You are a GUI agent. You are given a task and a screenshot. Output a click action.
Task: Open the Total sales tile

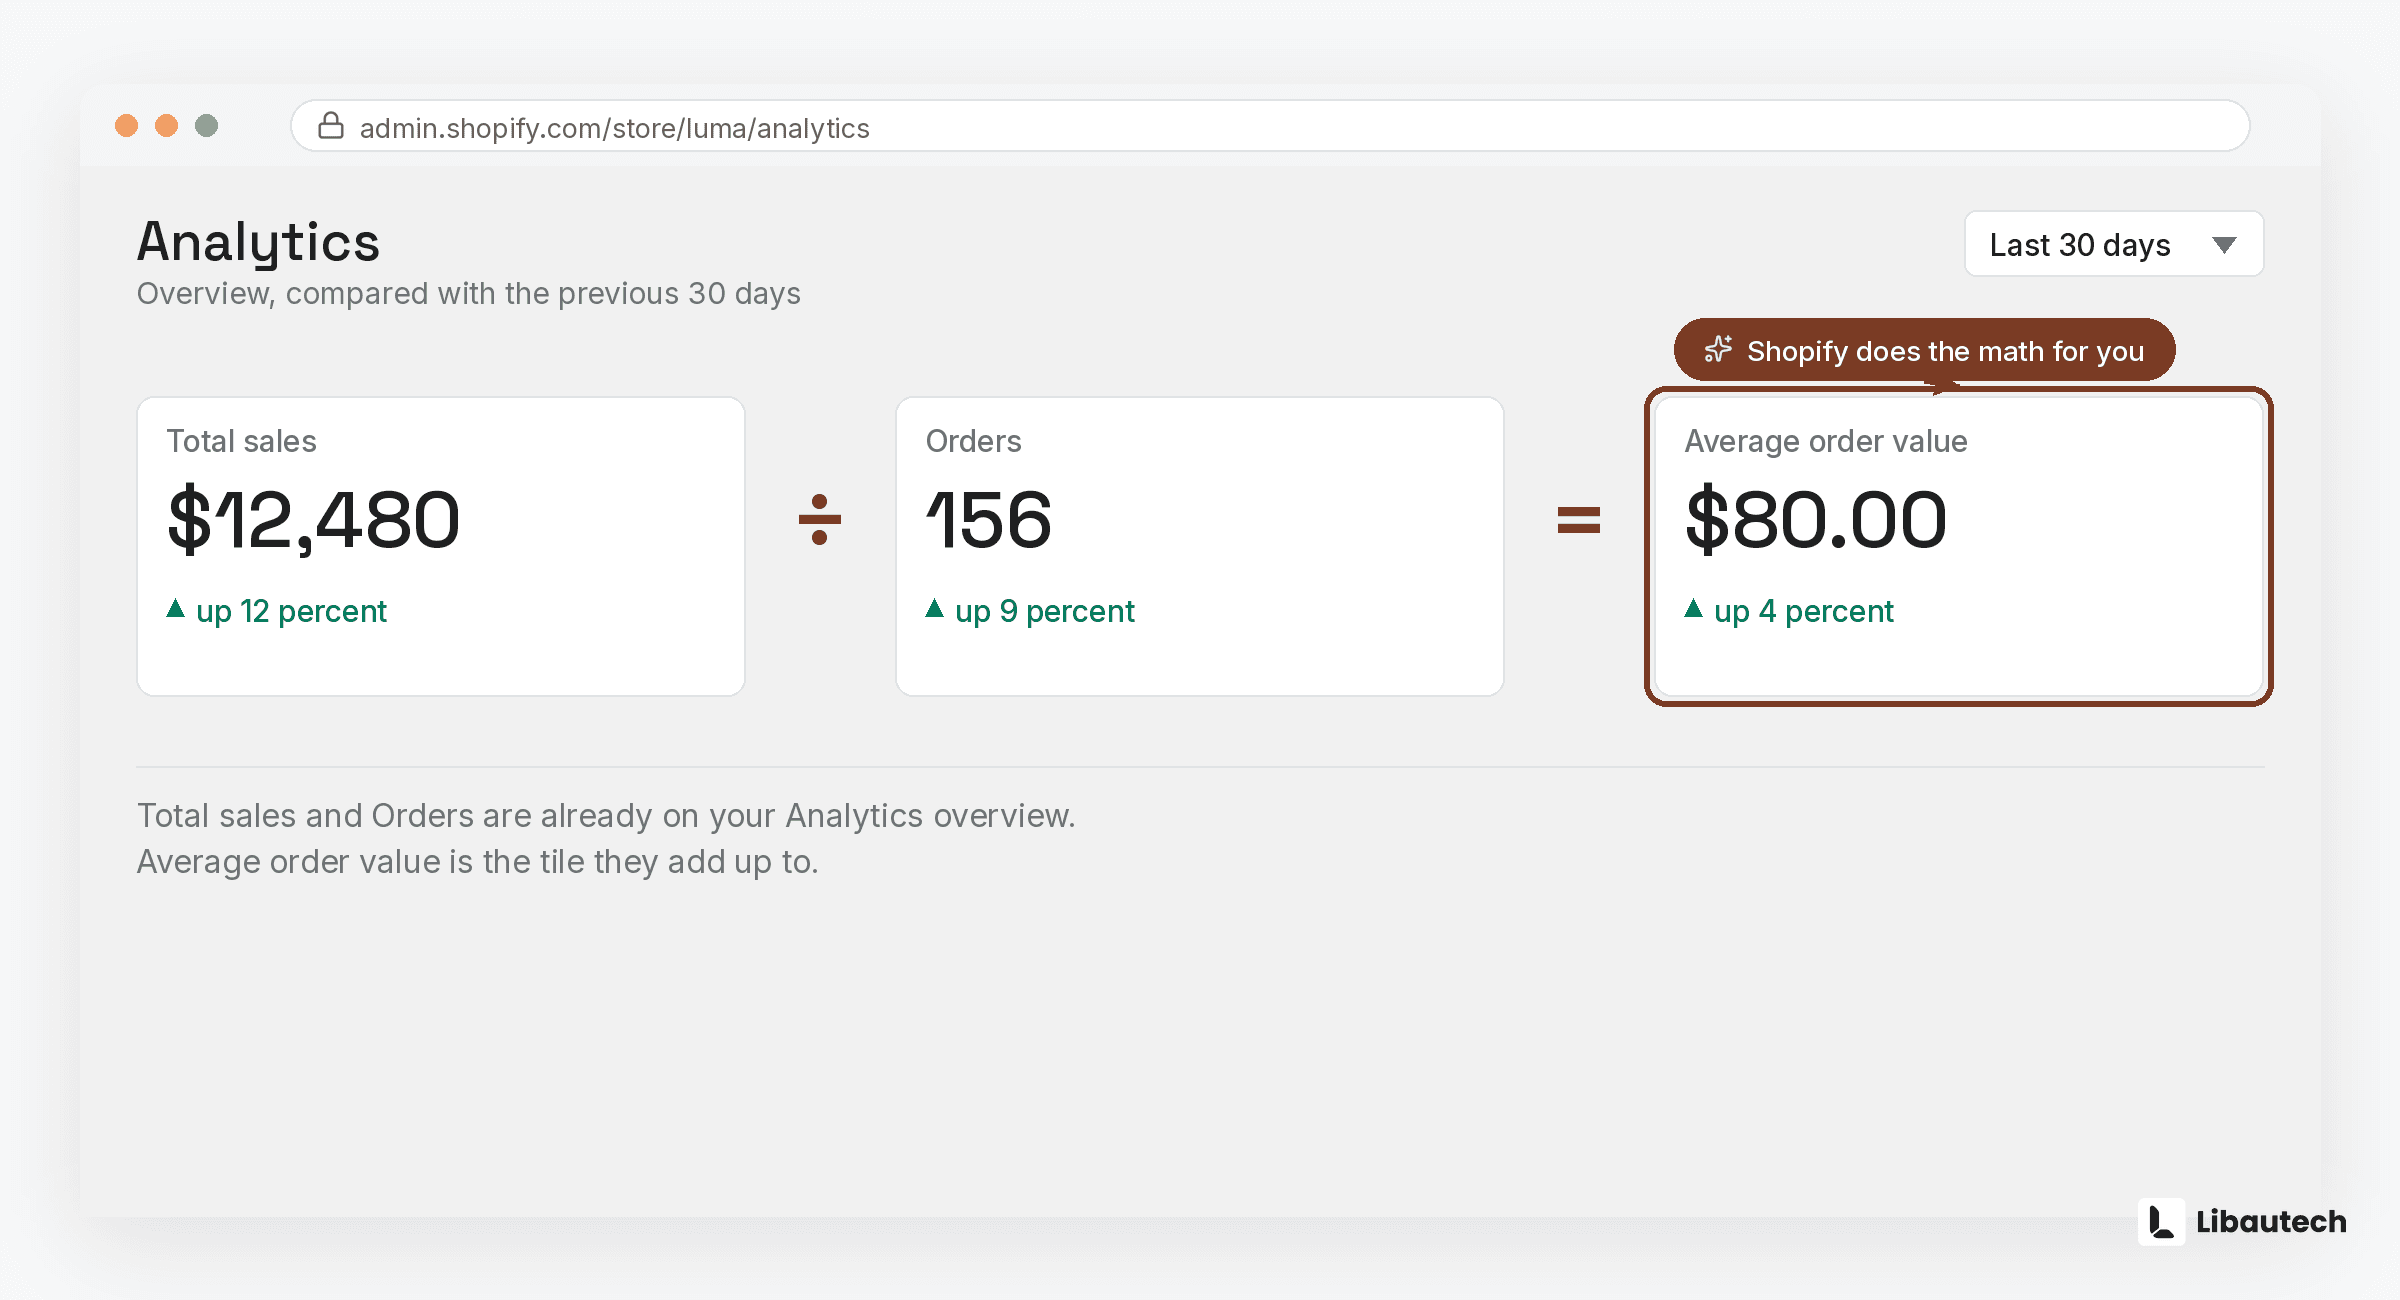tap(441, 547)
